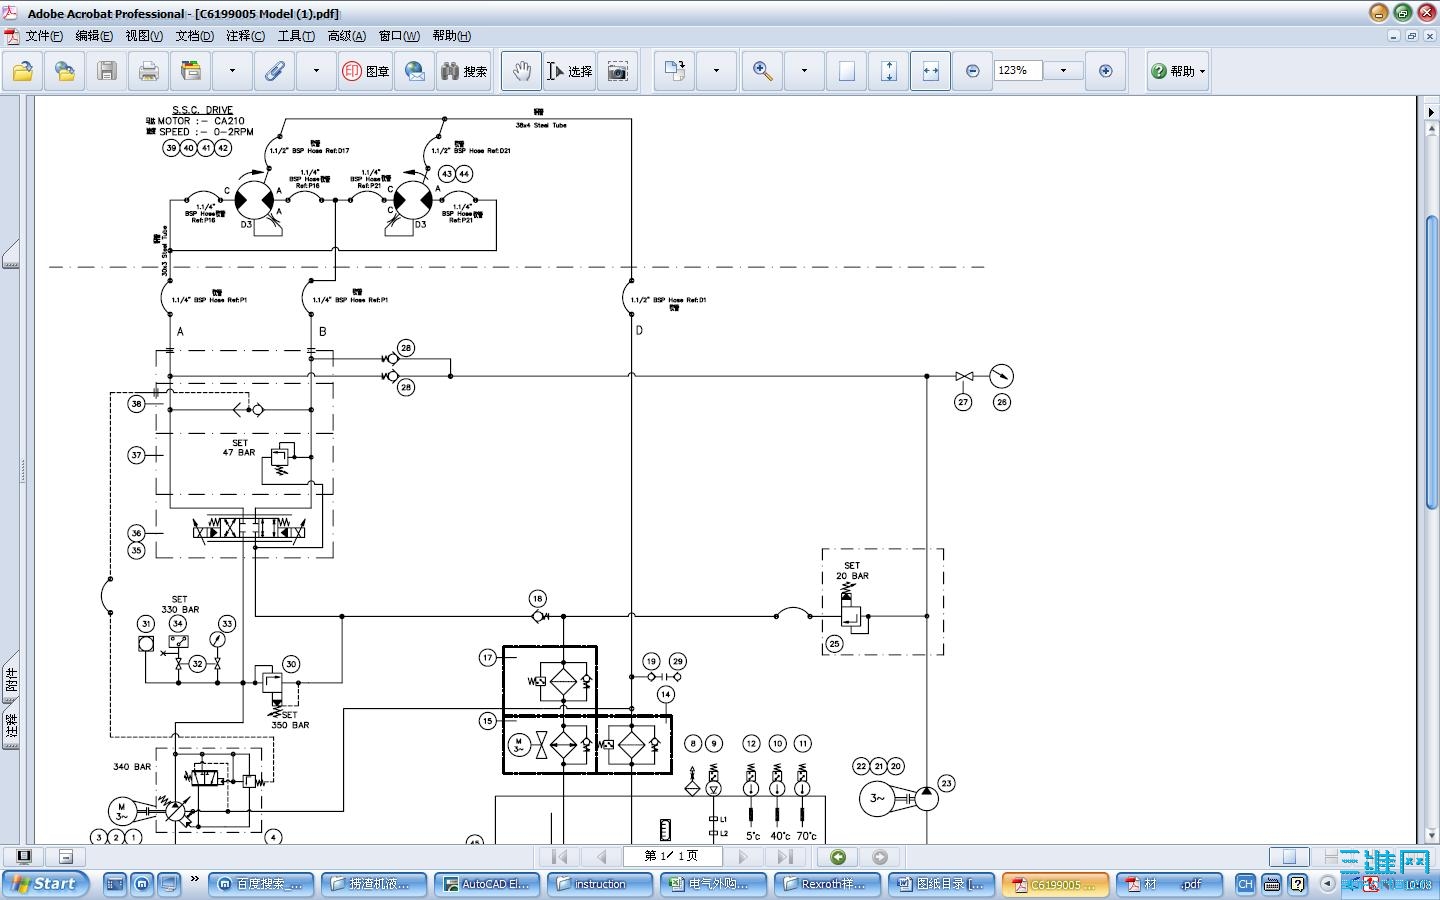Click the full screen view icon at bottom-left

(x=24, y=857)
